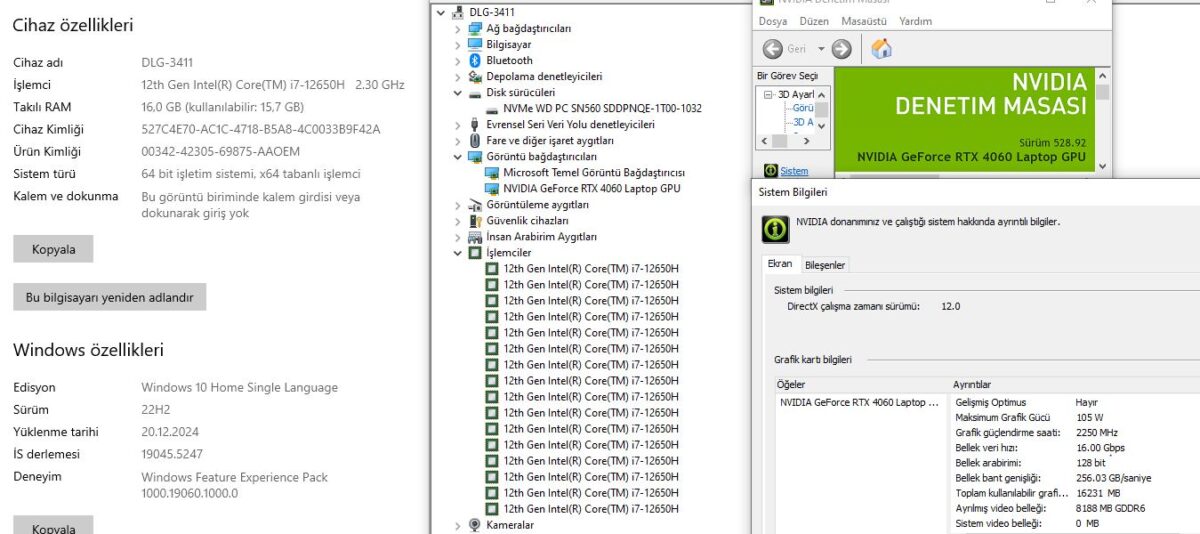Expand the Depolama denetleyicileri node
This screenshot has height=534, width=1200.
(458, 77)
